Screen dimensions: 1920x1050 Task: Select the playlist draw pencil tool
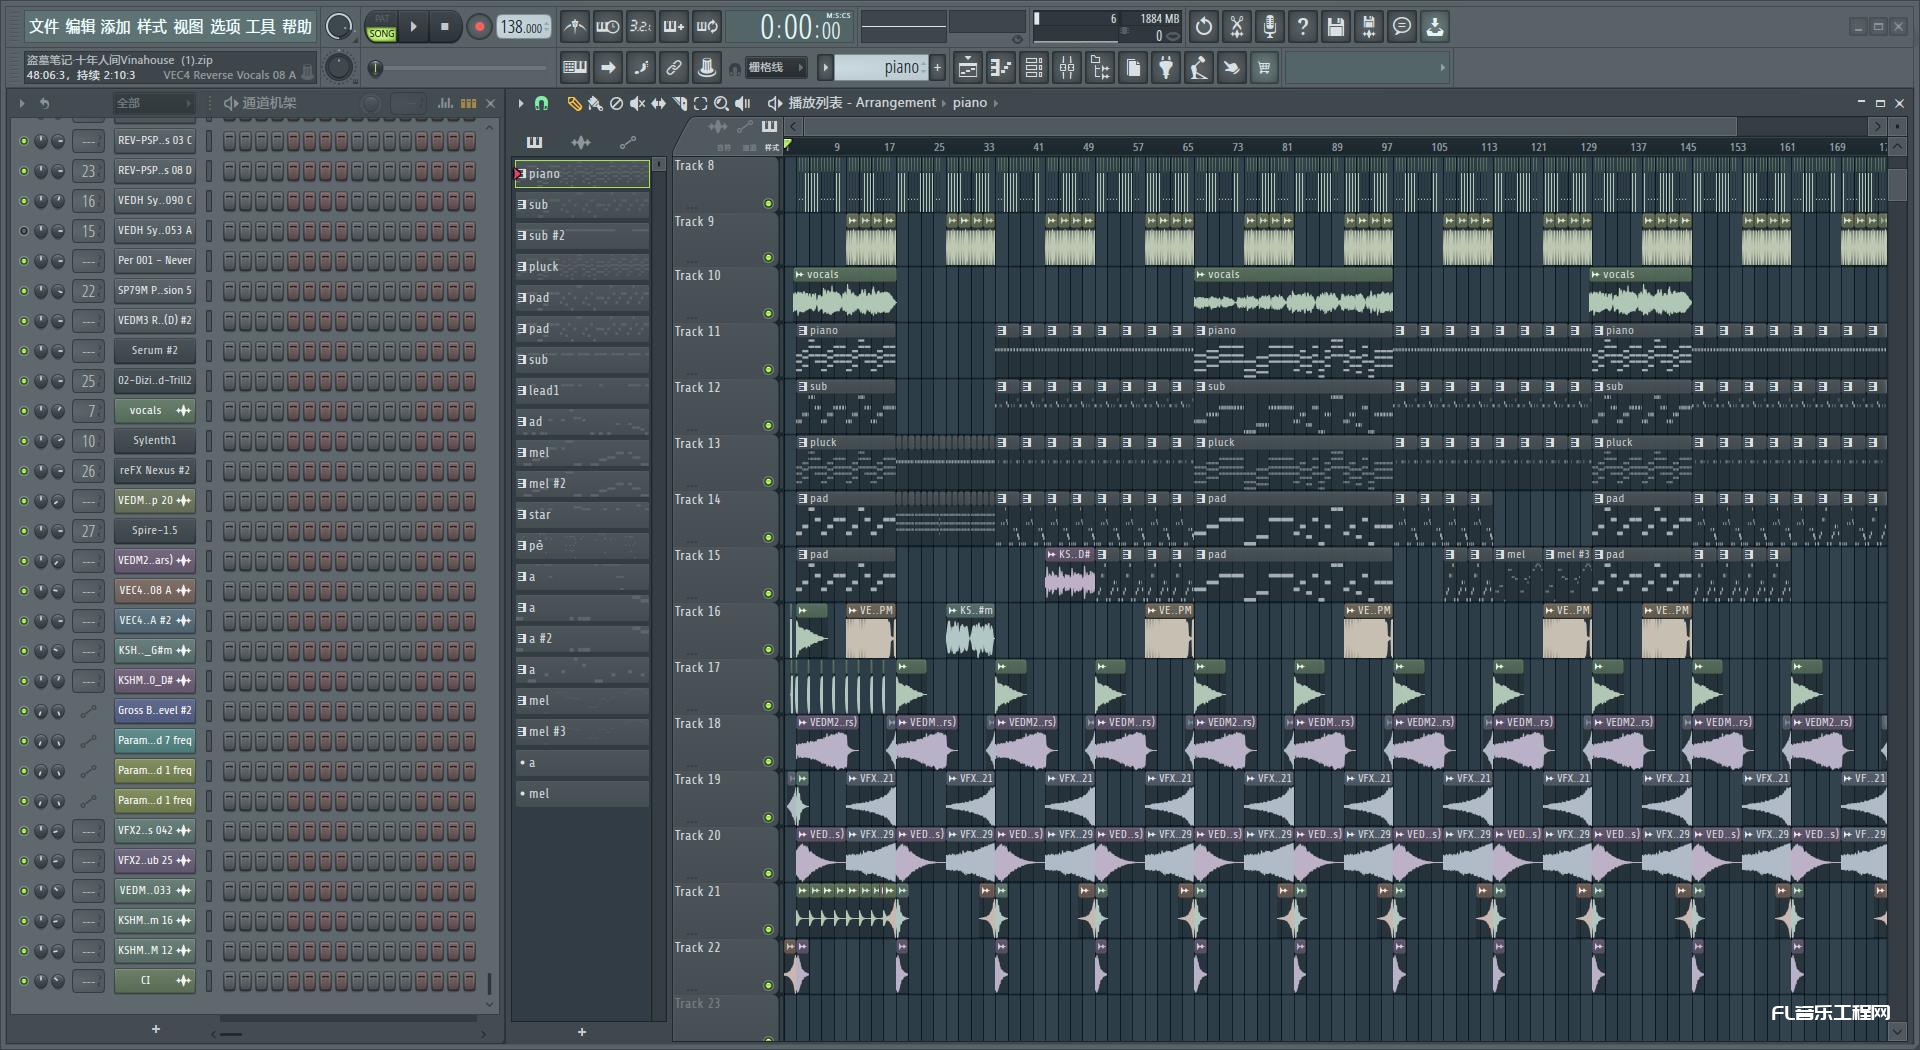[574, 103]
